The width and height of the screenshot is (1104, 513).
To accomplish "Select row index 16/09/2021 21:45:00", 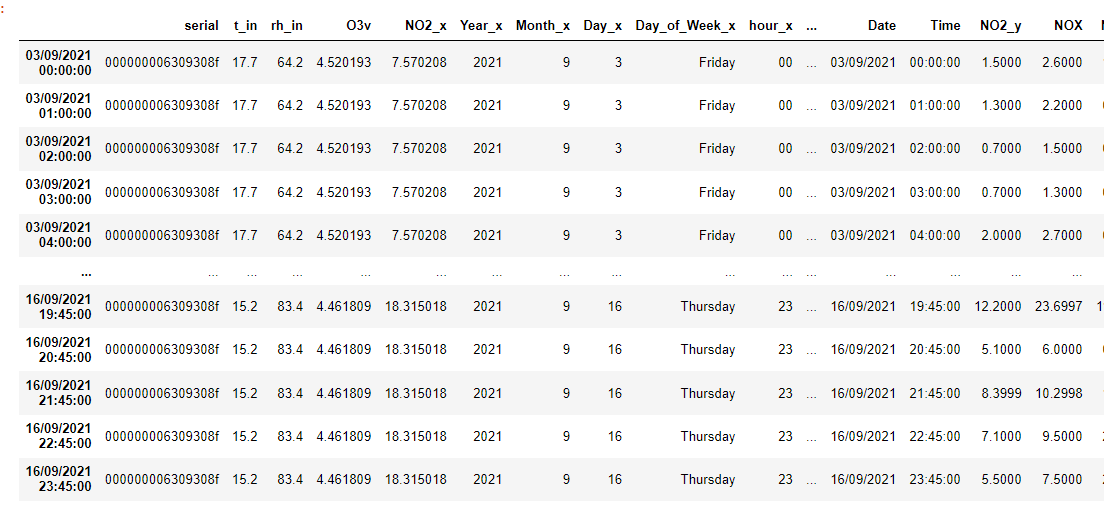I will tap(58, 393).
